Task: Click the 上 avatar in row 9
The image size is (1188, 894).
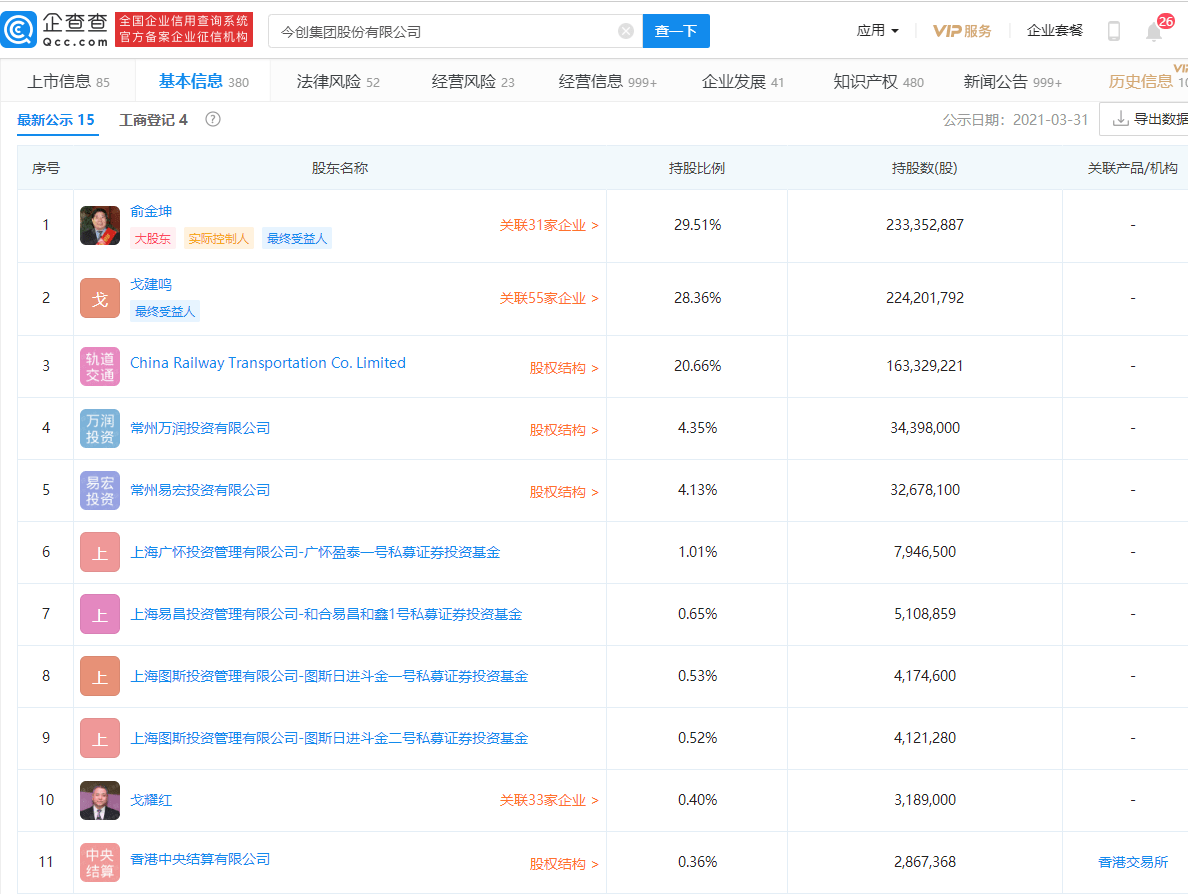Action: click(x=100, y=739)
